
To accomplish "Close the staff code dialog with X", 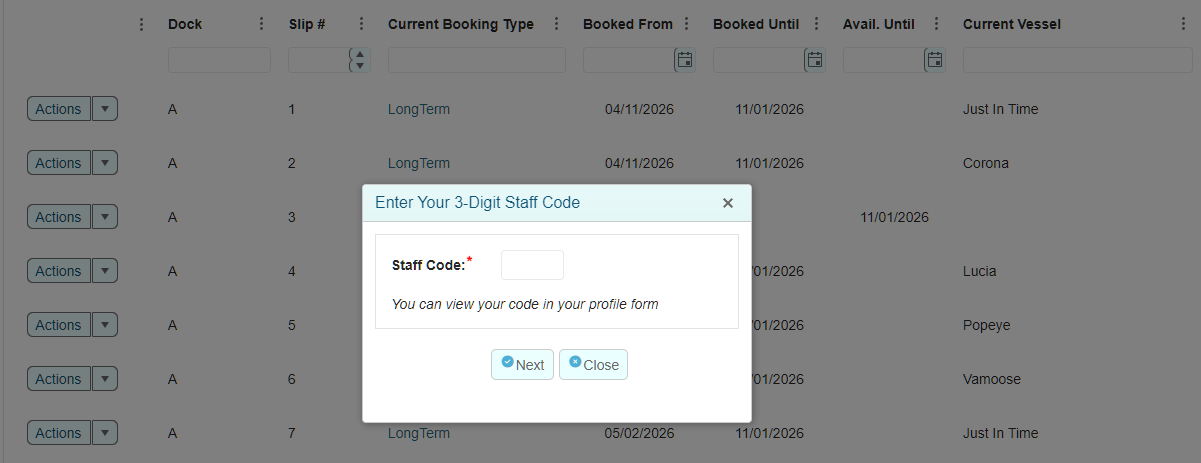I will [728, 203].
